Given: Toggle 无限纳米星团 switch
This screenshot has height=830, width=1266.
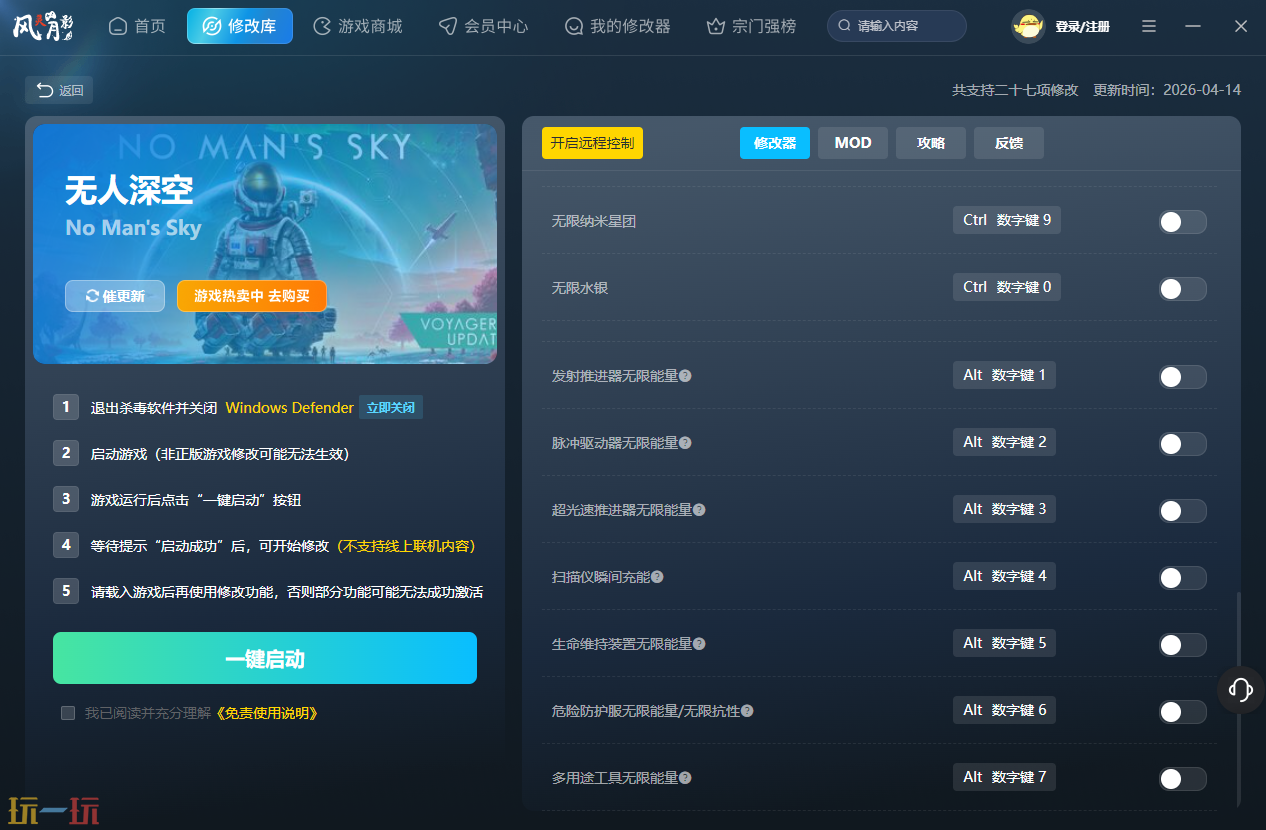Looking at the screenshot, I should click(x=1182, y=222).
